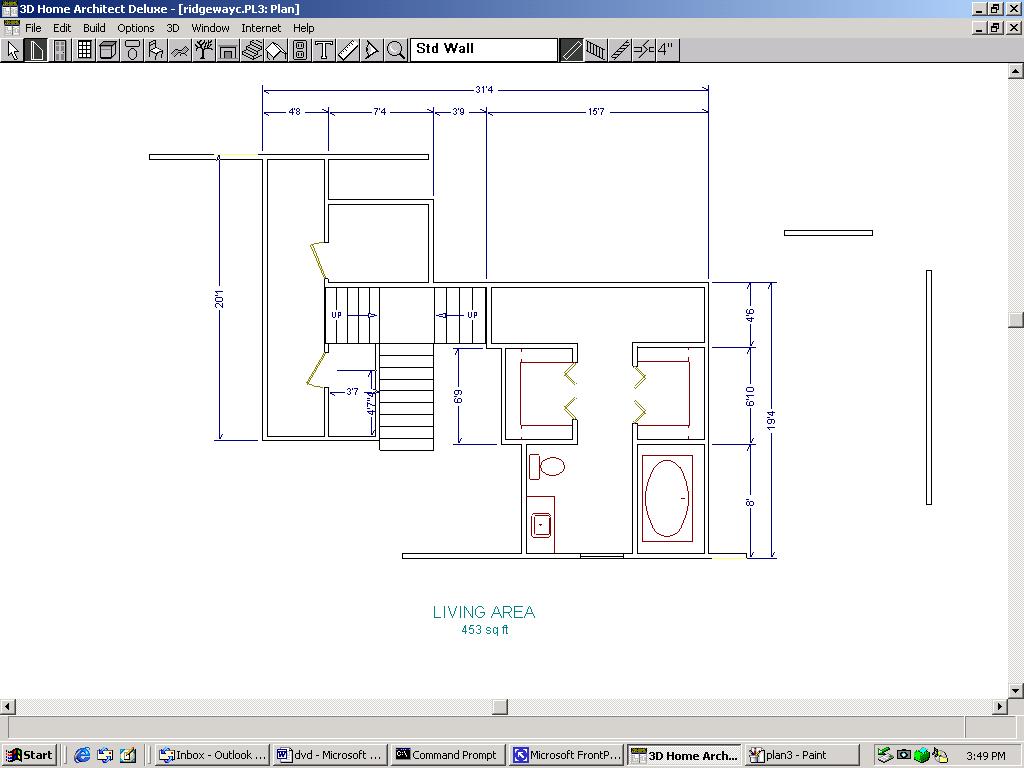Open the Internet menu
Screen dimensions: 1024x768
tap(261, 28)
